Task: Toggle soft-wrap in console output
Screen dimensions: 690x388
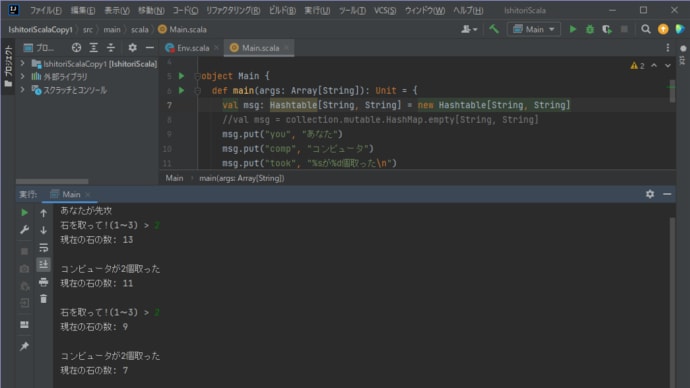Action: (x=43, y=247)
